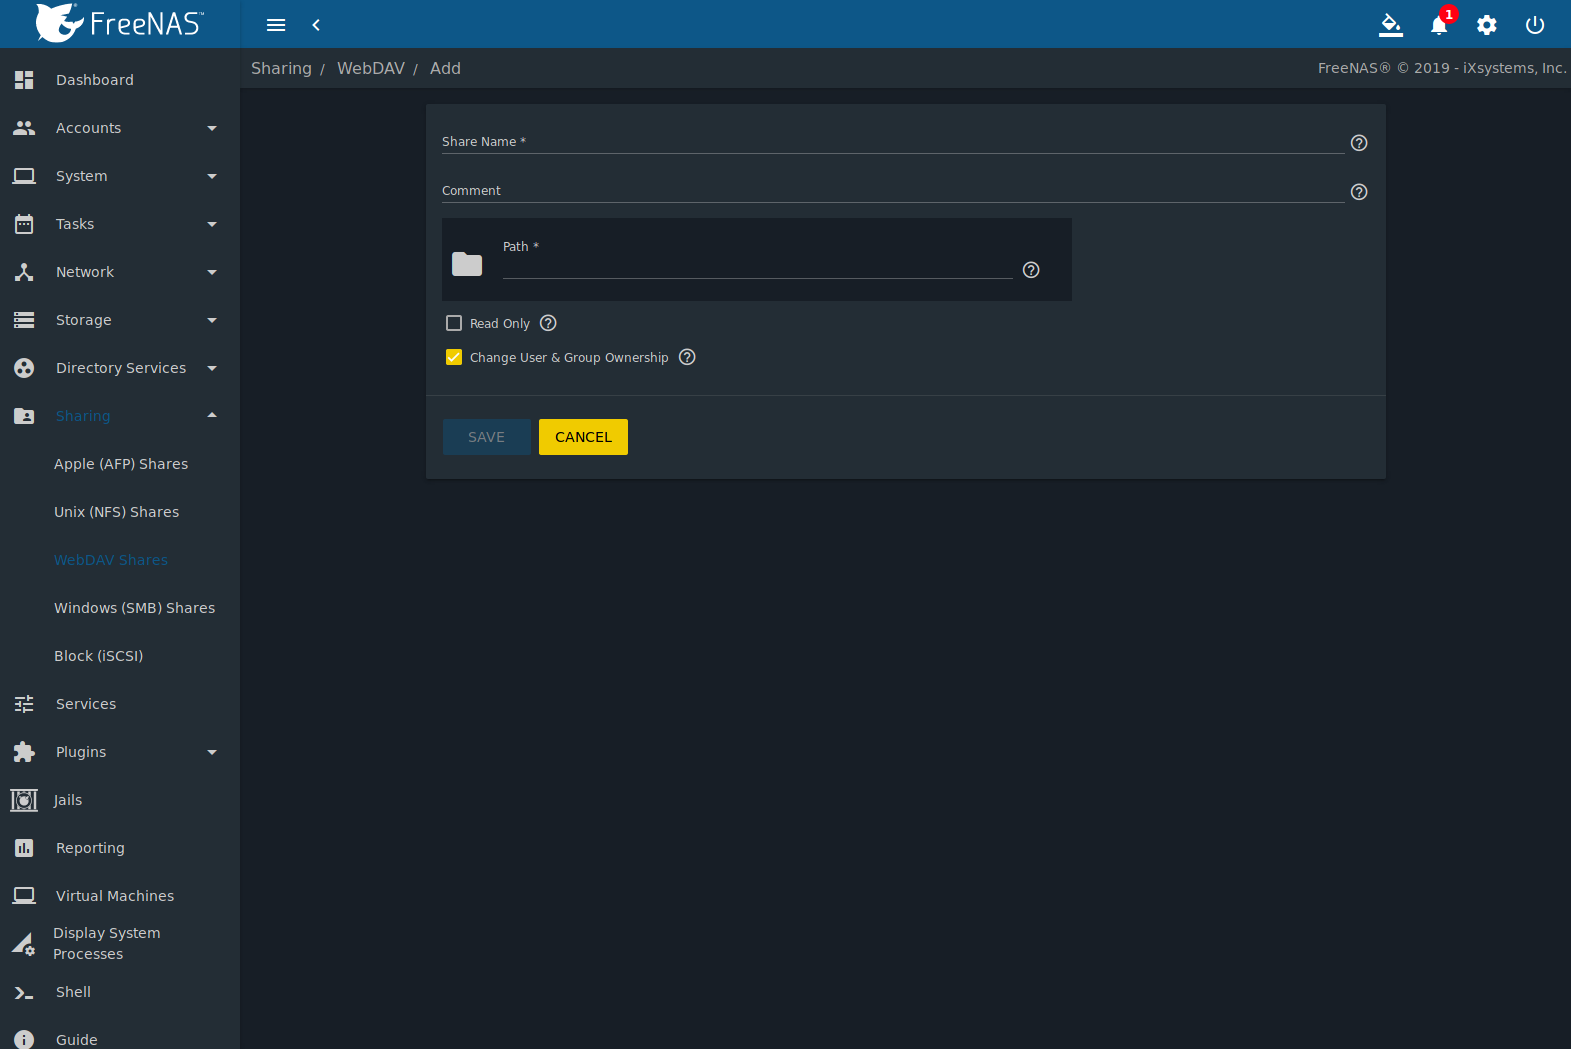Click the Services sliders icon
The image size is (1571, 1049).
pyautogui.click(x=24, y=704)
